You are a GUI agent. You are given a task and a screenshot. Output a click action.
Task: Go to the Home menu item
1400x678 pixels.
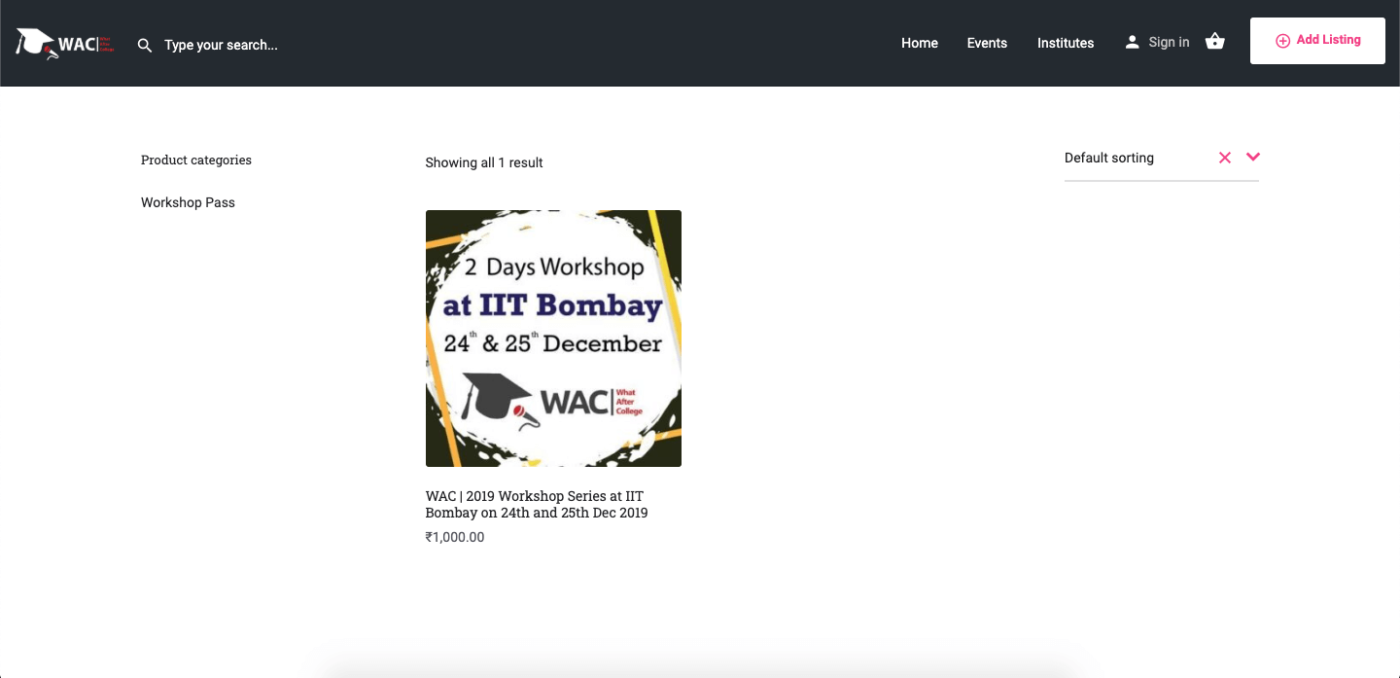919,43
